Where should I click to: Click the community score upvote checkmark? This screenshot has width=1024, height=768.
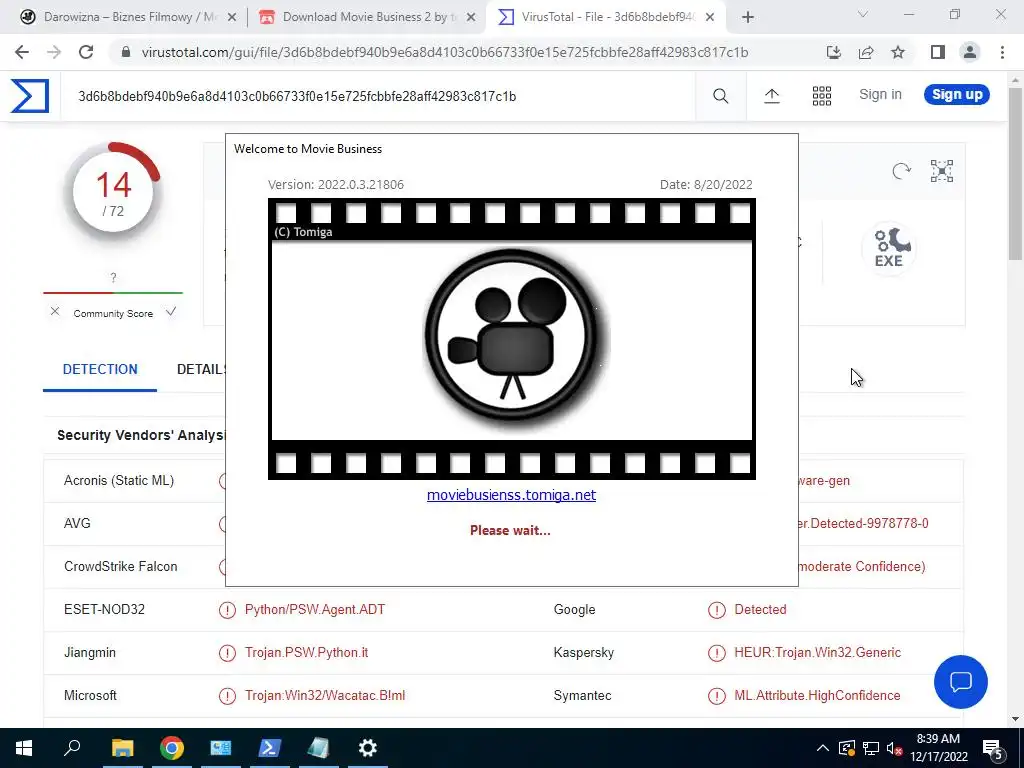tap(171, 312)
